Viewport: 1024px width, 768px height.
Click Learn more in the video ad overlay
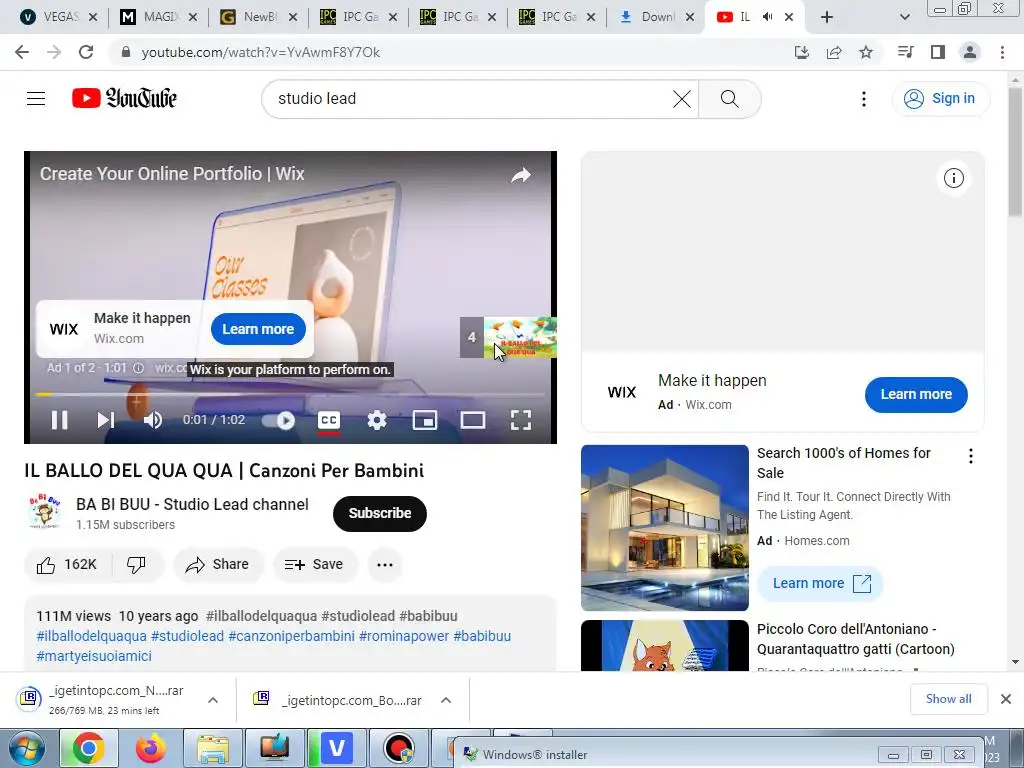pos(258,329)
